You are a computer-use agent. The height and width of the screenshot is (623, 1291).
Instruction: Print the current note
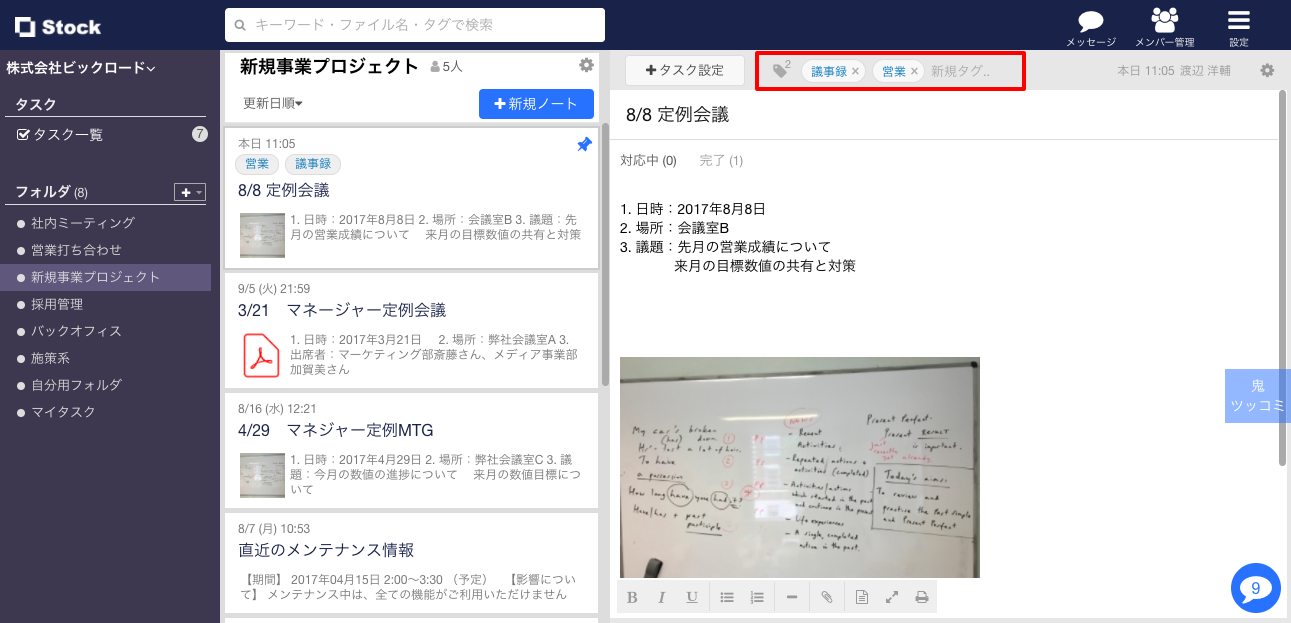tap(921, 596)
